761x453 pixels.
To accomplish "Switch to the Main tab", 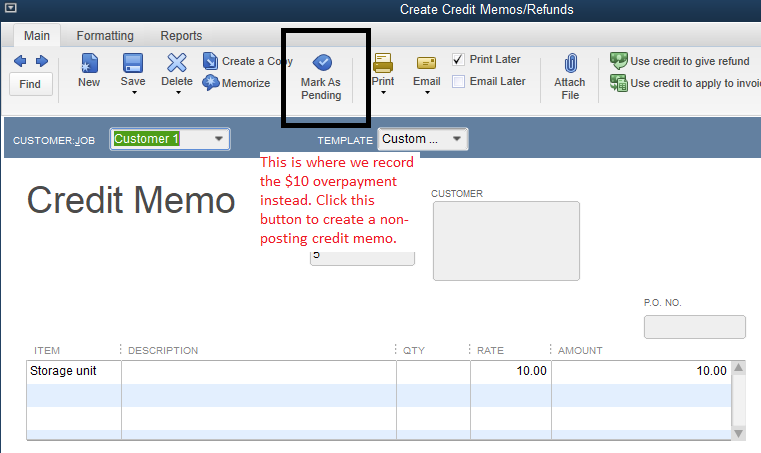I will tap(37, 36).
